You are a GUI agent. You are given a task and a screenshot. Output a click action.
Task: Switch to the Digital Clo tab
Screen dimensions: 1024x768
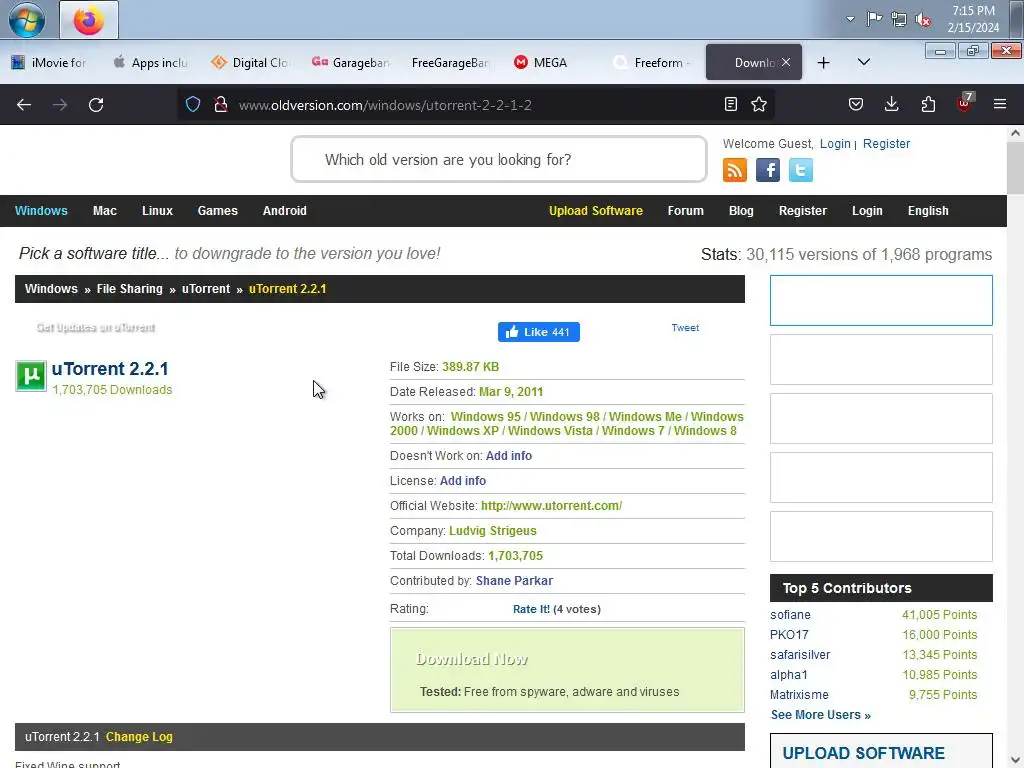pos(250,63)
